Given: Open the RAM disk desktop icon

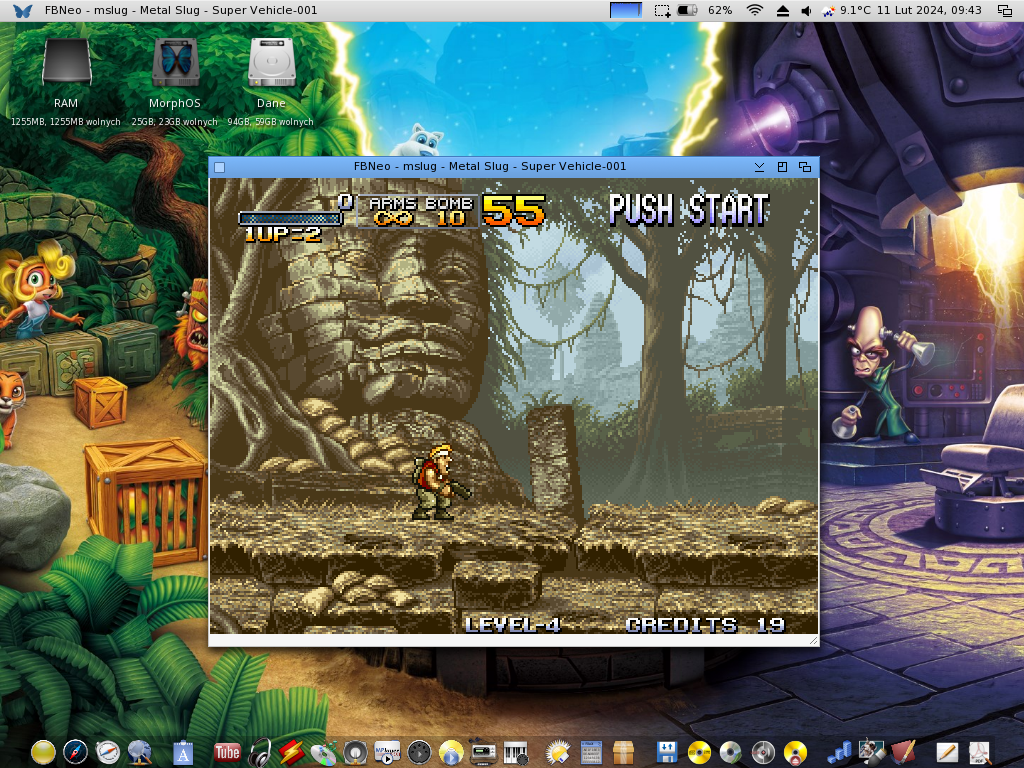Looking at the screenshot, I should [x=66, y=63].
